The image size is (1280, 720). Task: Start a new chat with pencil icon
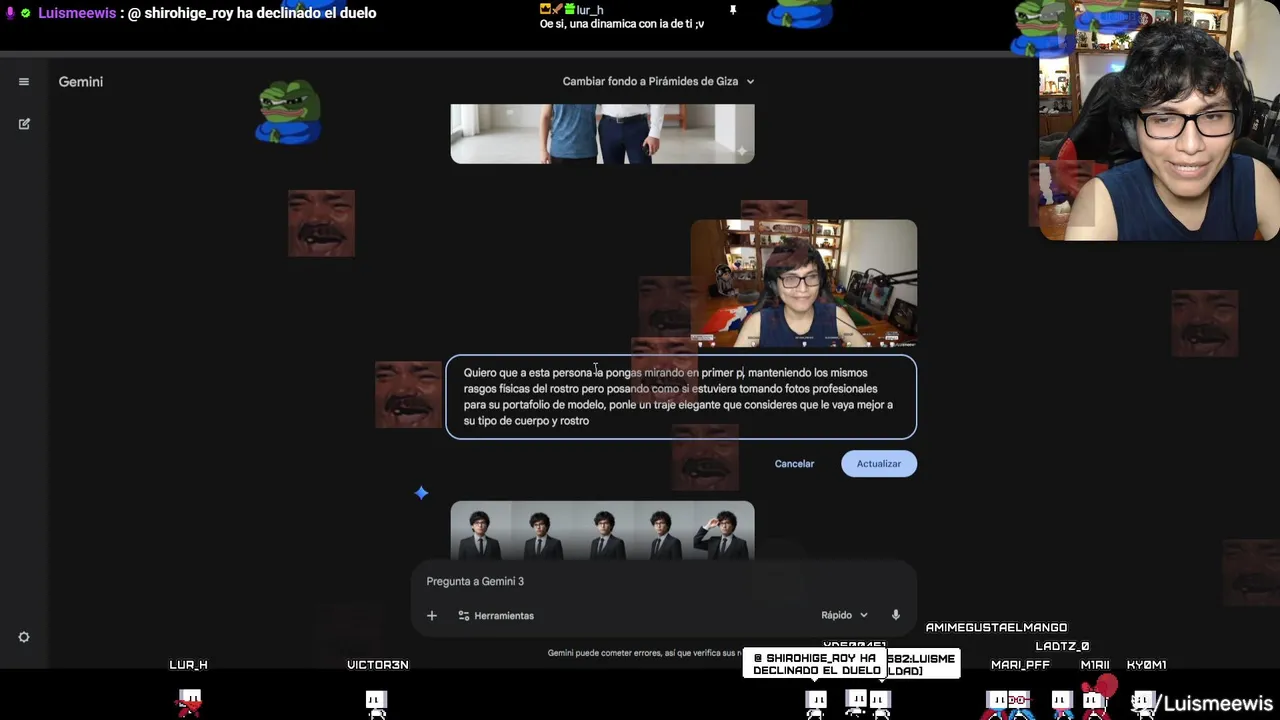(24, 124)
